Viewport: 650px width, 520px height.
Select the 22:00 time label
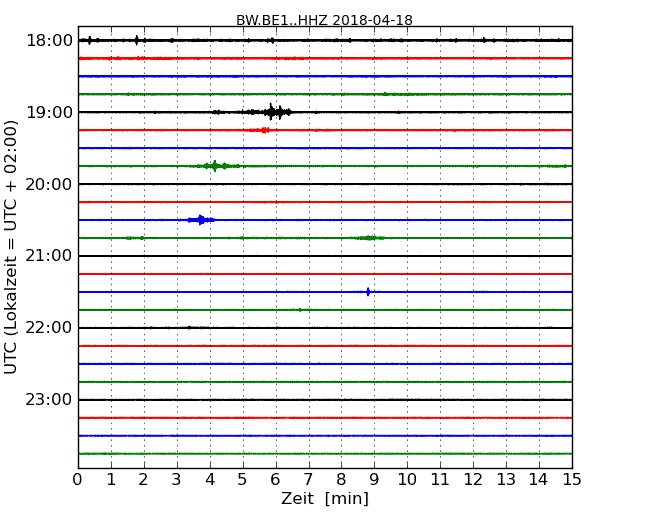49,328
